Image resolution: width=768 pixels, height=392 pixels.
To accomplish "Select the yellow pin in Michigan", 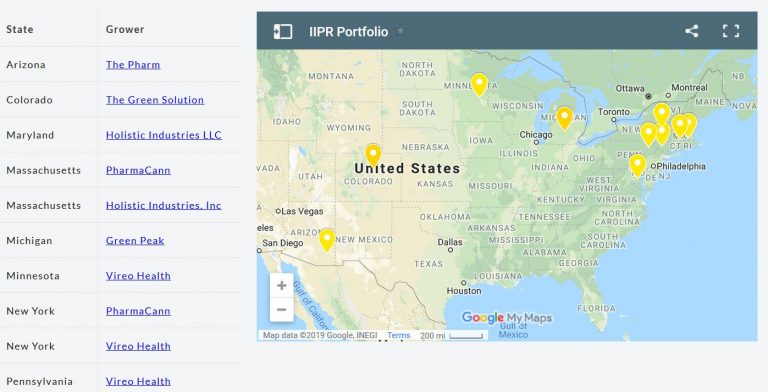I will [x=564, y=118].
